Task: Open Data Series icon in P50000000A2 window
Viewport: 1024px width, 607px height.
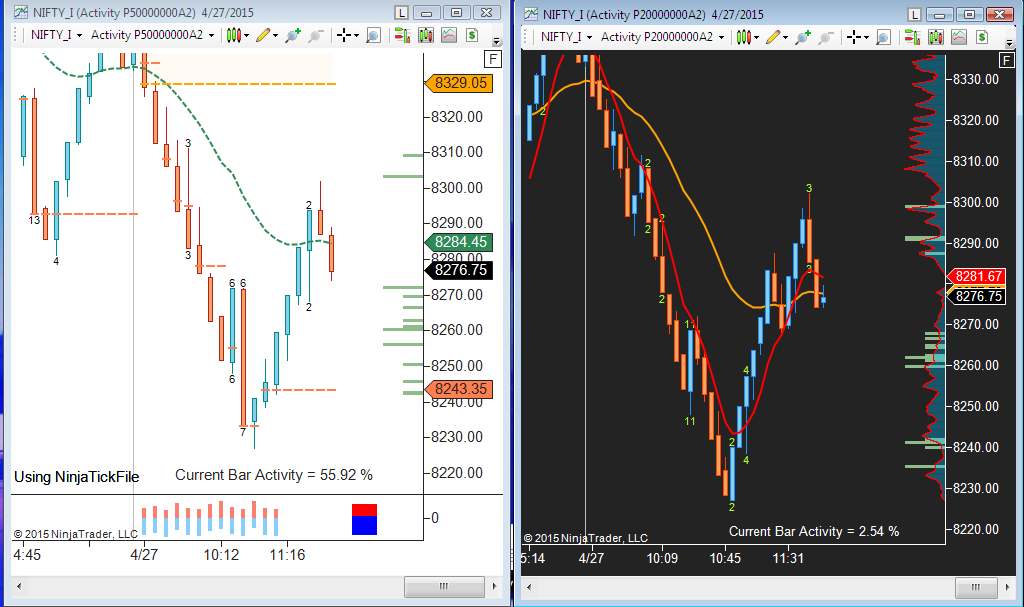Action: pos(426,35)
